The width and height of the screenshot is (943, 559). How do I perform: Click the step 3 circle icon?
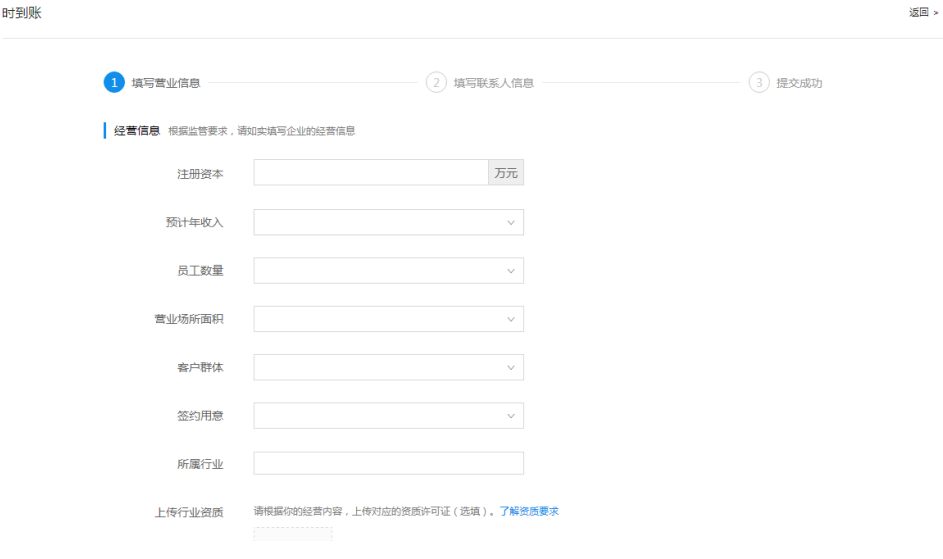coord(759,83)
